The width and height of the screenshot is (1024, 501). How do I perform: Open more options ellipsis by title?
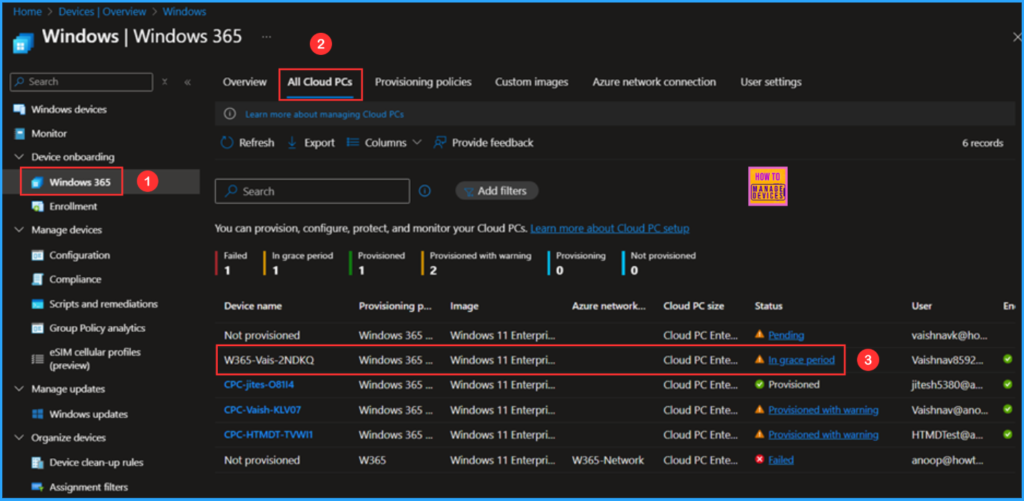[266, 37]
